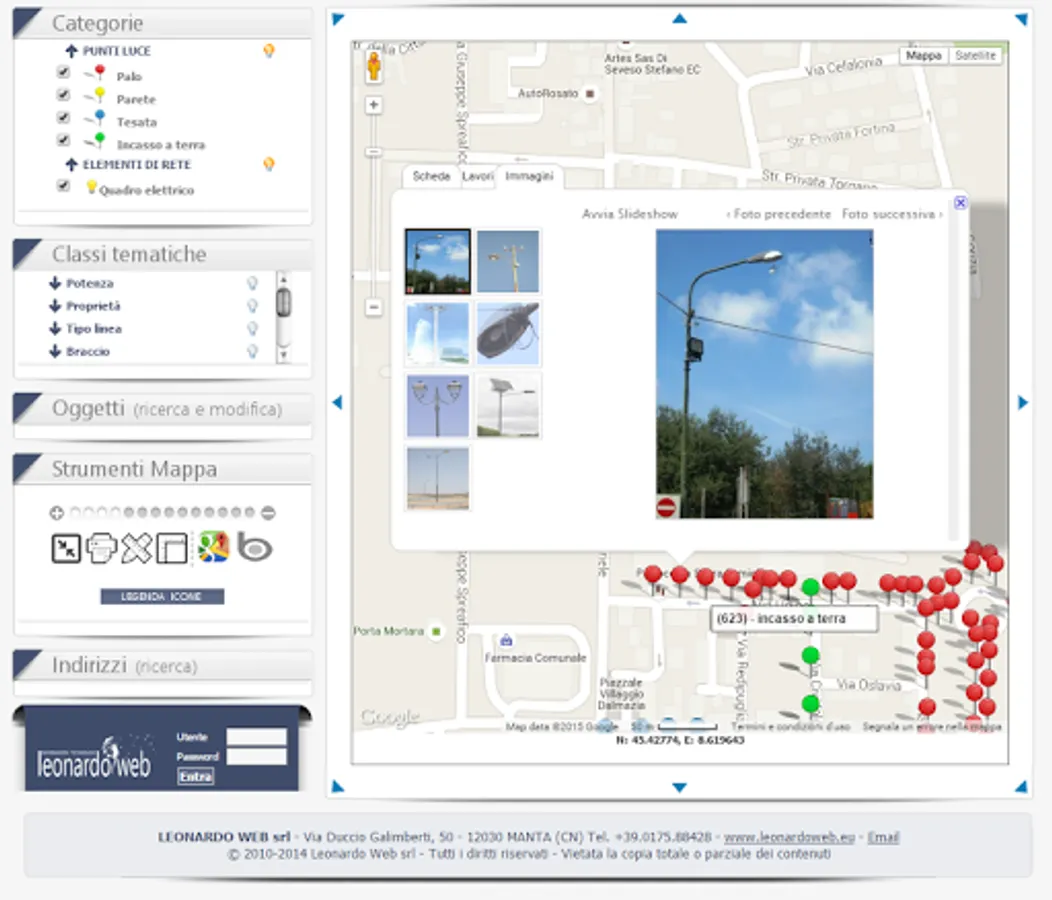Open the Scheda tab
The image size is (1052, 900).
[431, 177]
